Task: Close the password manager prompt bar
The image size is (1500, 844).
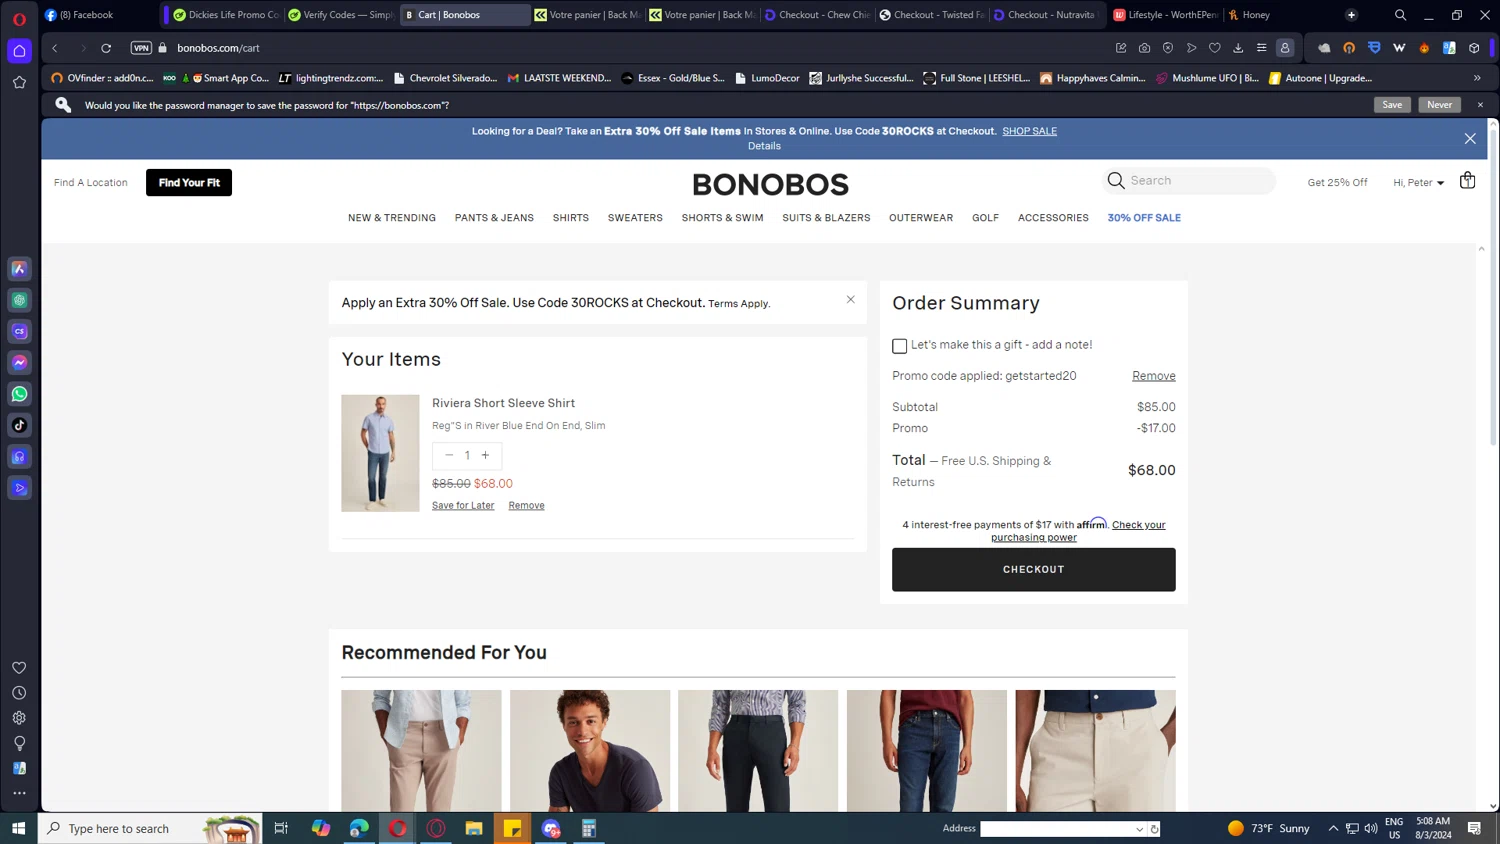Action: tap(1480, 105)
